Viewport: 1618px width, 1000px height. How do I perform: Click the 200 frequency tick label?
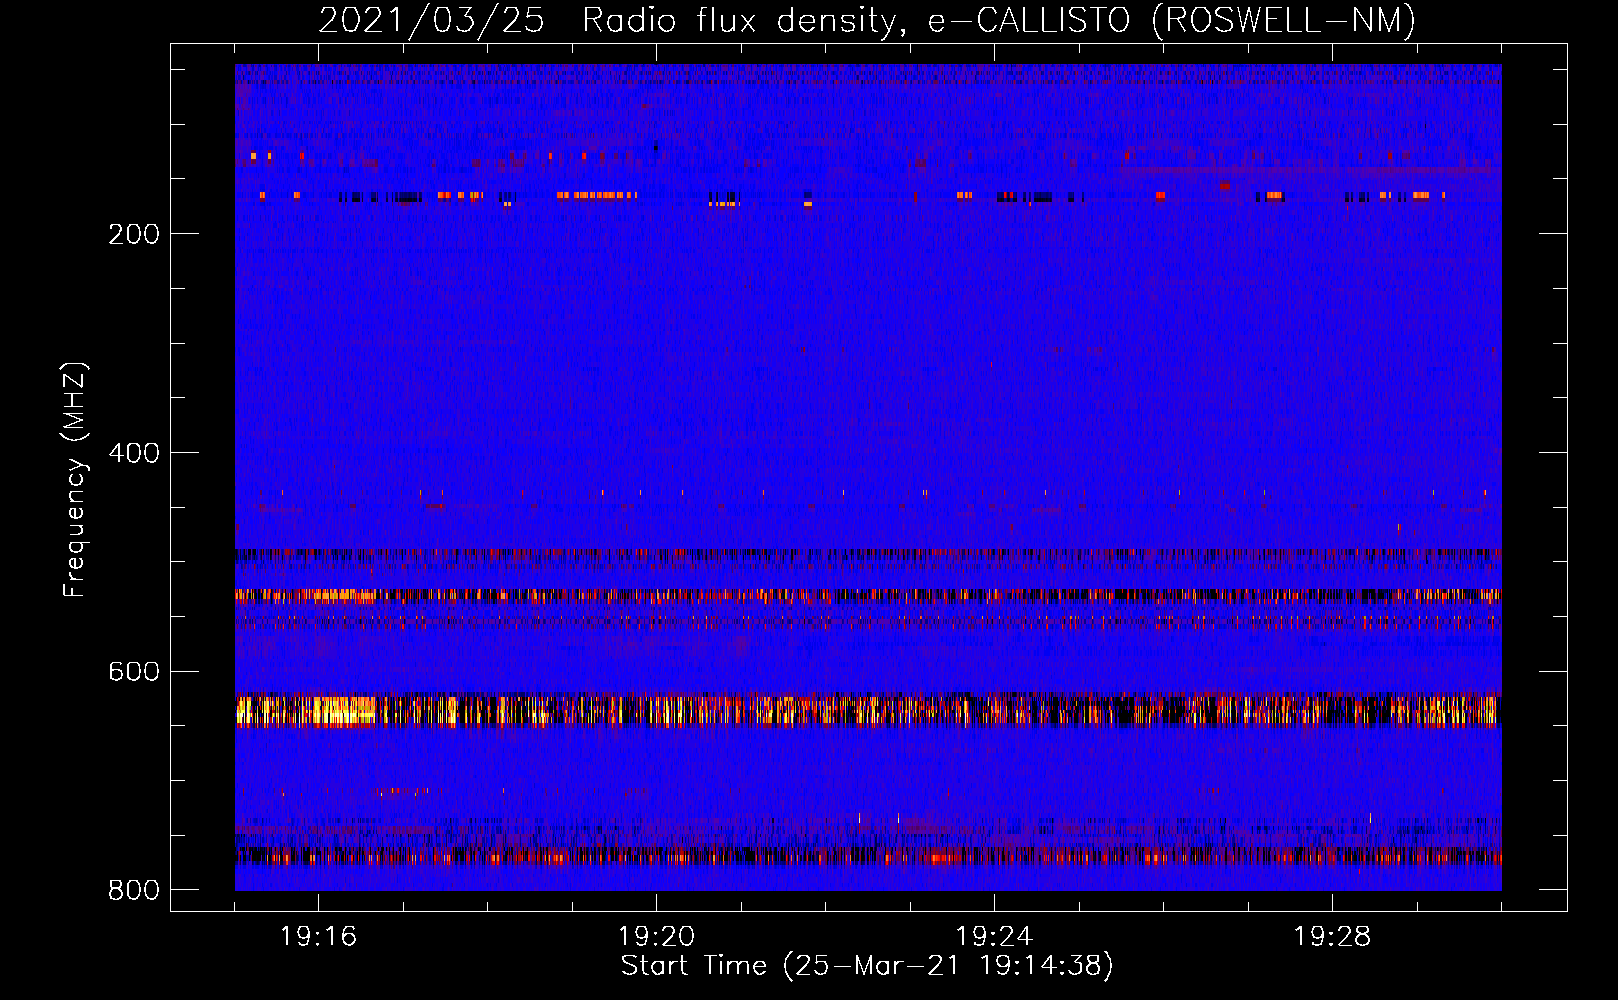coord(134,234)
